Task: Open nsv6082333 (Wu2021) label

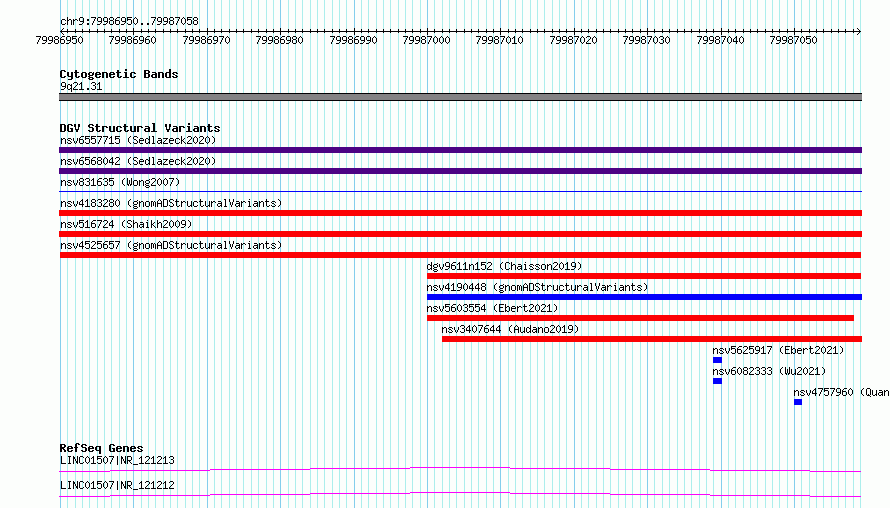Action: pos(769,371)
